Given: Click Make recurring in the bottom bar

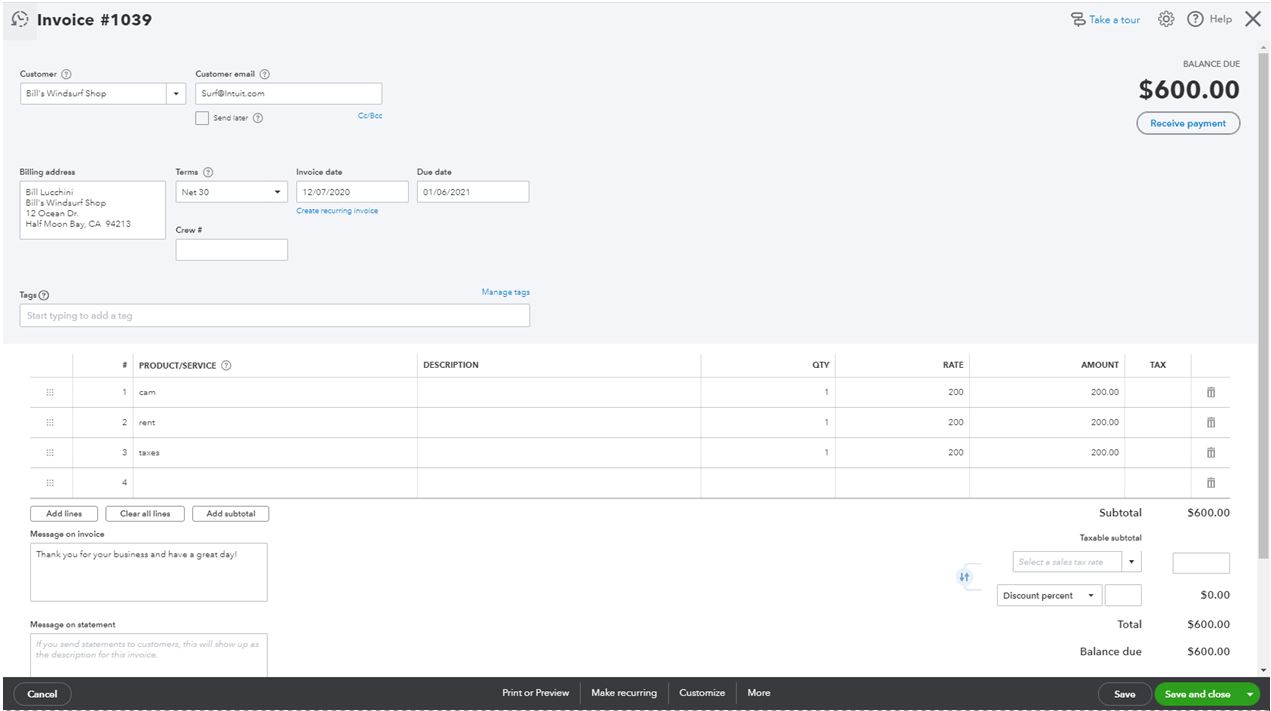Looking at the screenshot, I should pos(625,692).
